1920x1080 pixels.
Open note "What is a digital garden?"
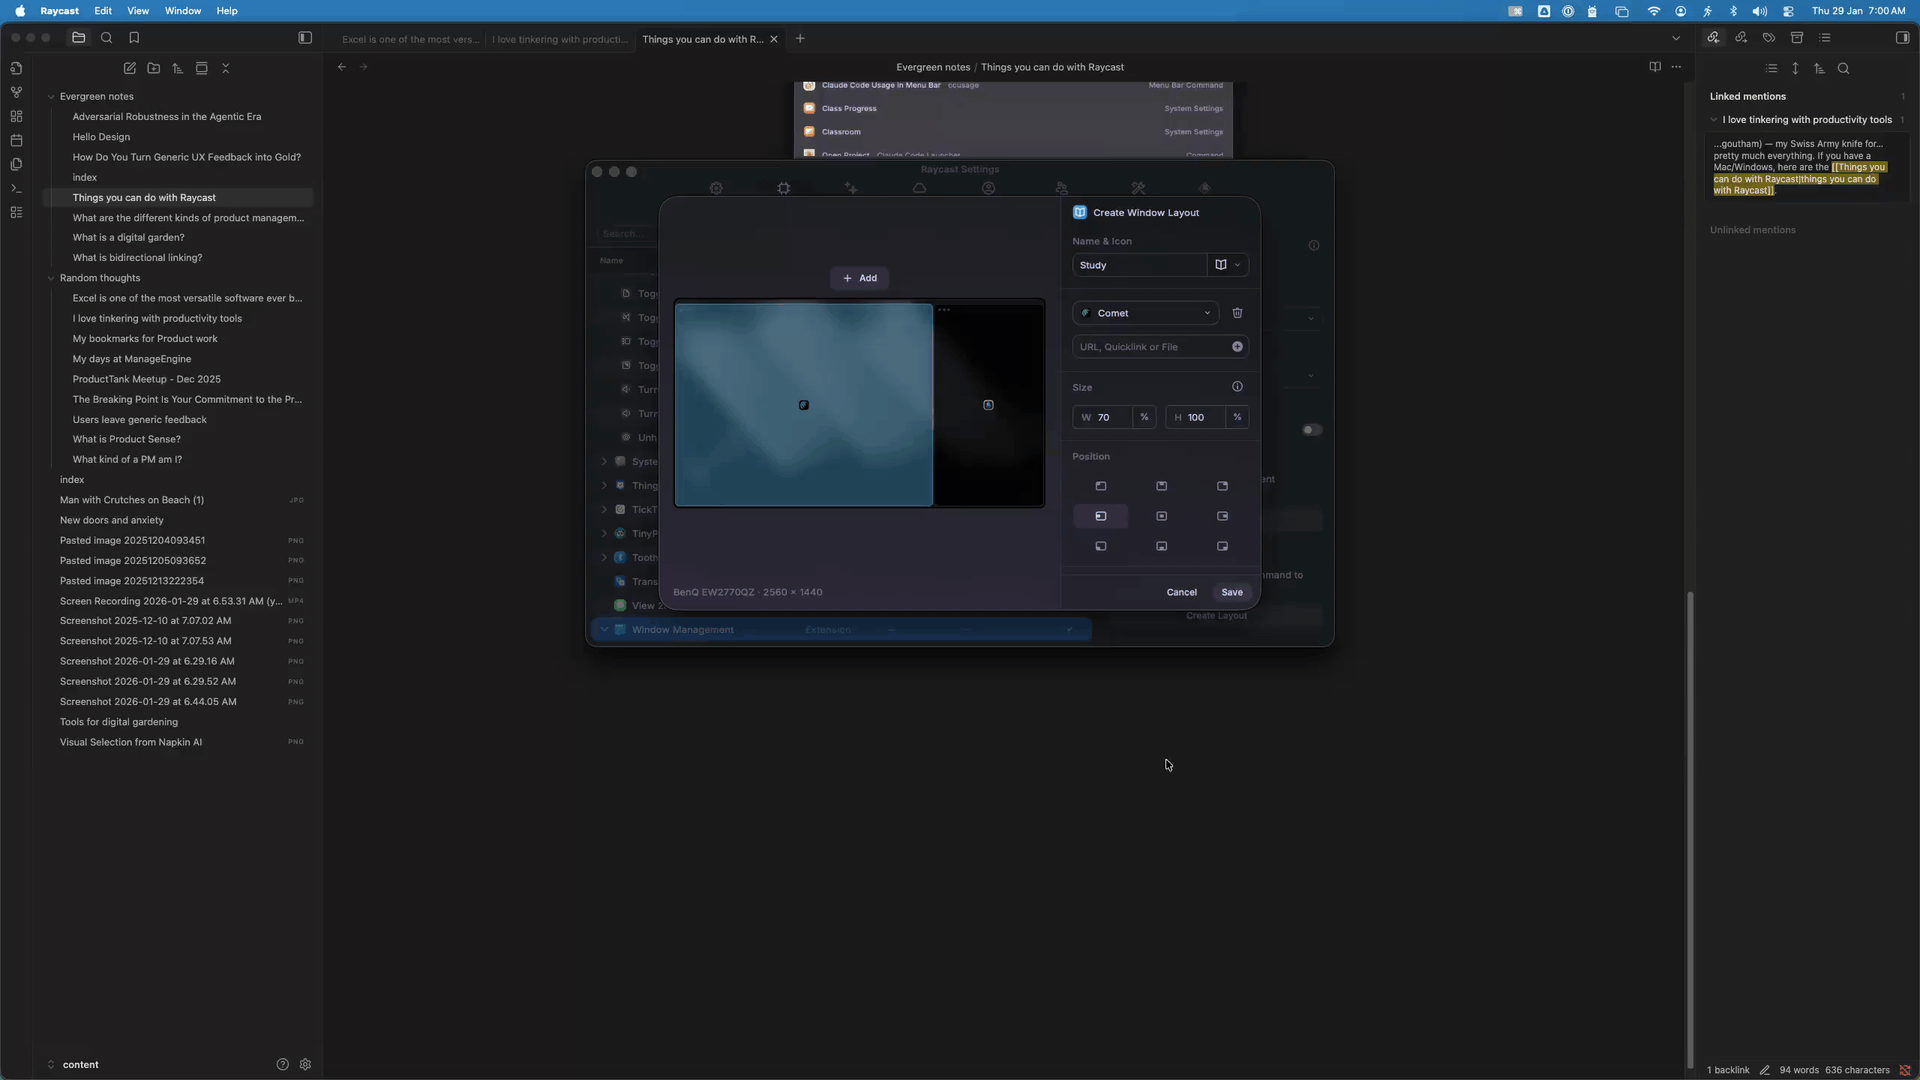click(x=128, y=237)
